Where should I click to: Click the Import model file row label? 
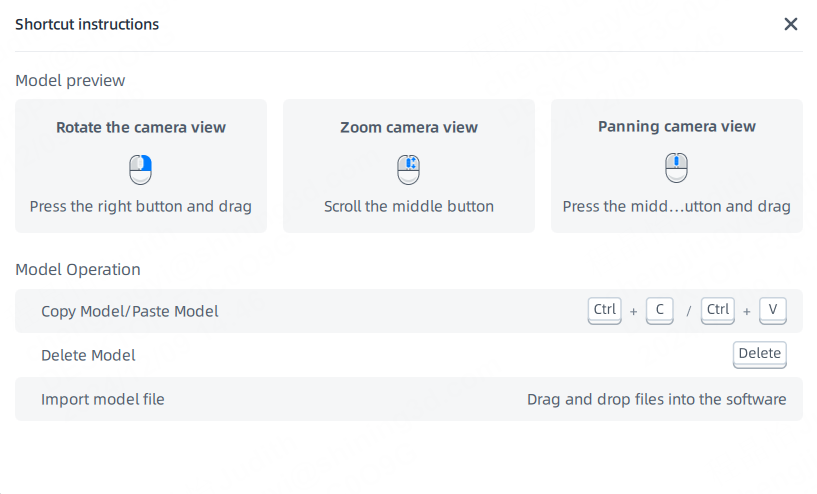[x=103, y=399]
